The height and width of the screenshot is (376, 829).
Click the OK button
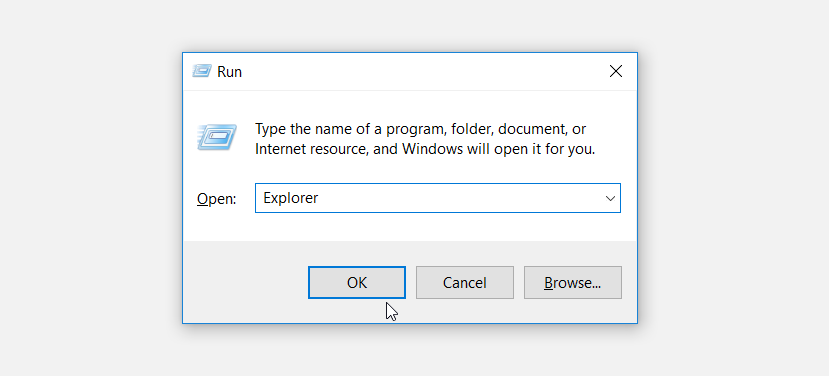click(357, 282)
